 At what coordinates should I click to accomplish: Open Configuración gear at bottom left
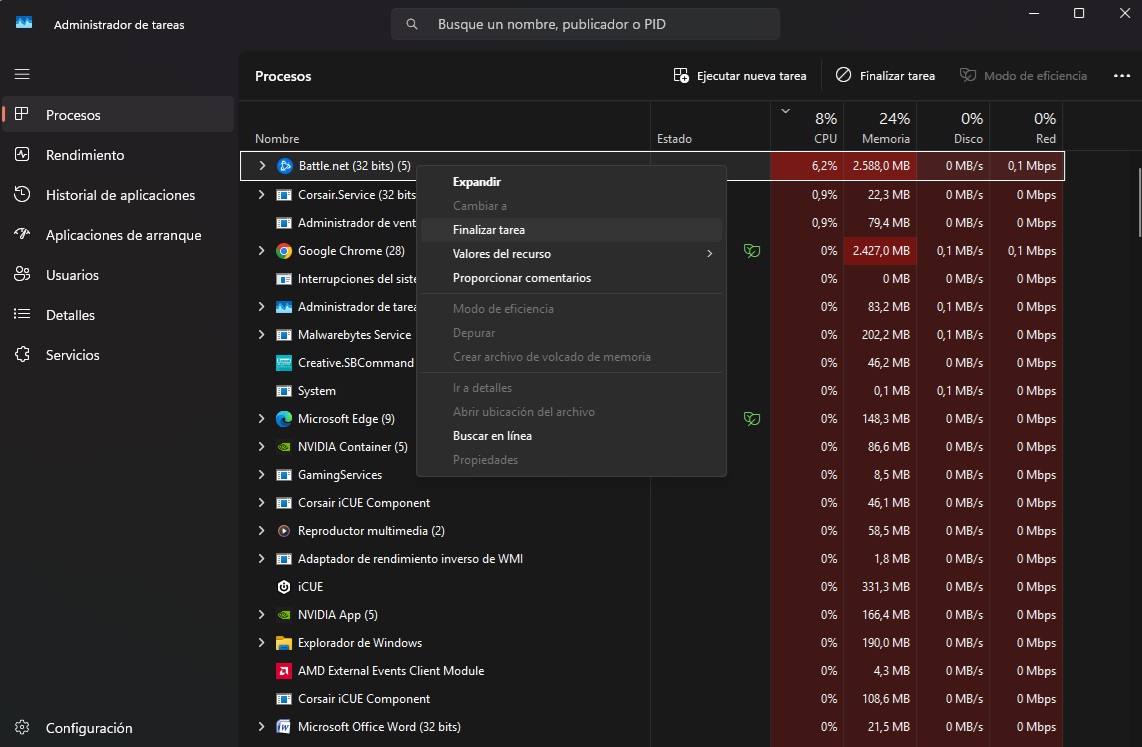23,728
